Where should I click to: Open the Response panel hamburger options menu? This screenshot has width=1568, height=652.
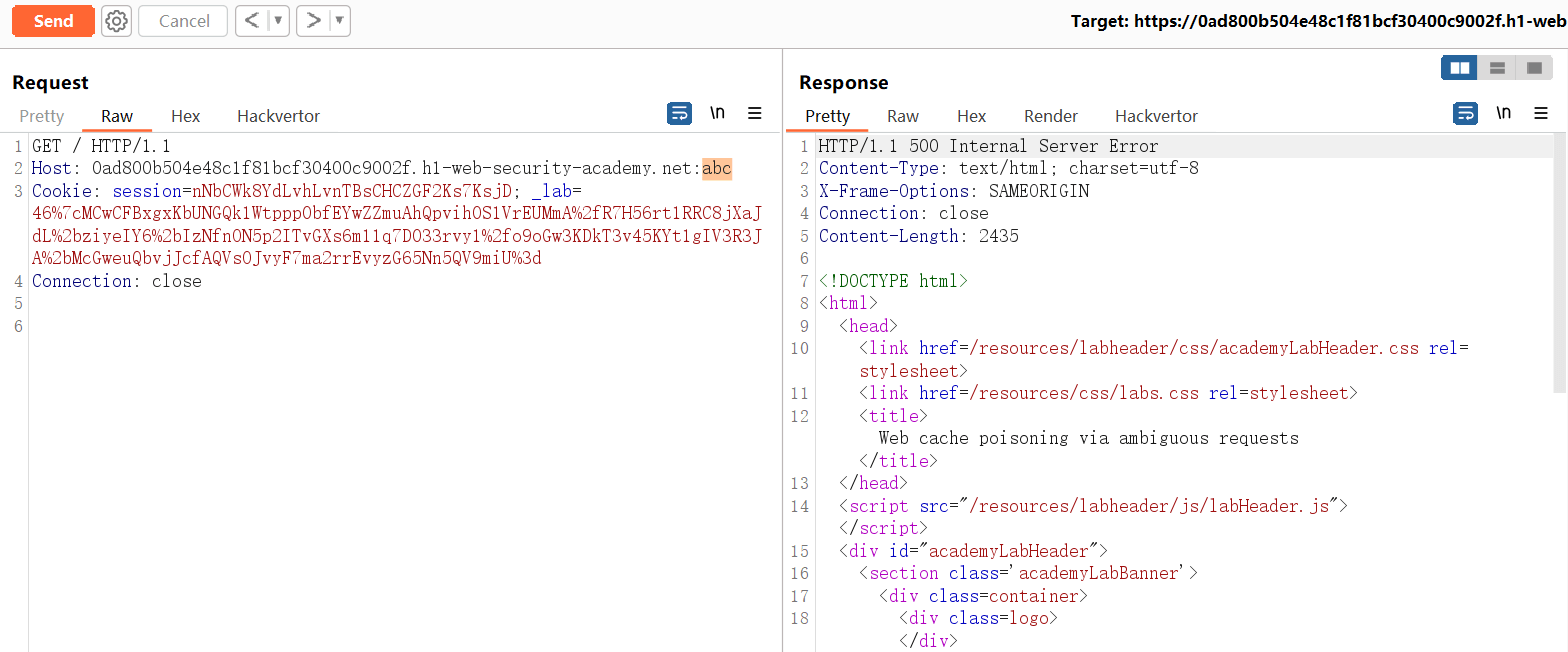coord(1541,114)
